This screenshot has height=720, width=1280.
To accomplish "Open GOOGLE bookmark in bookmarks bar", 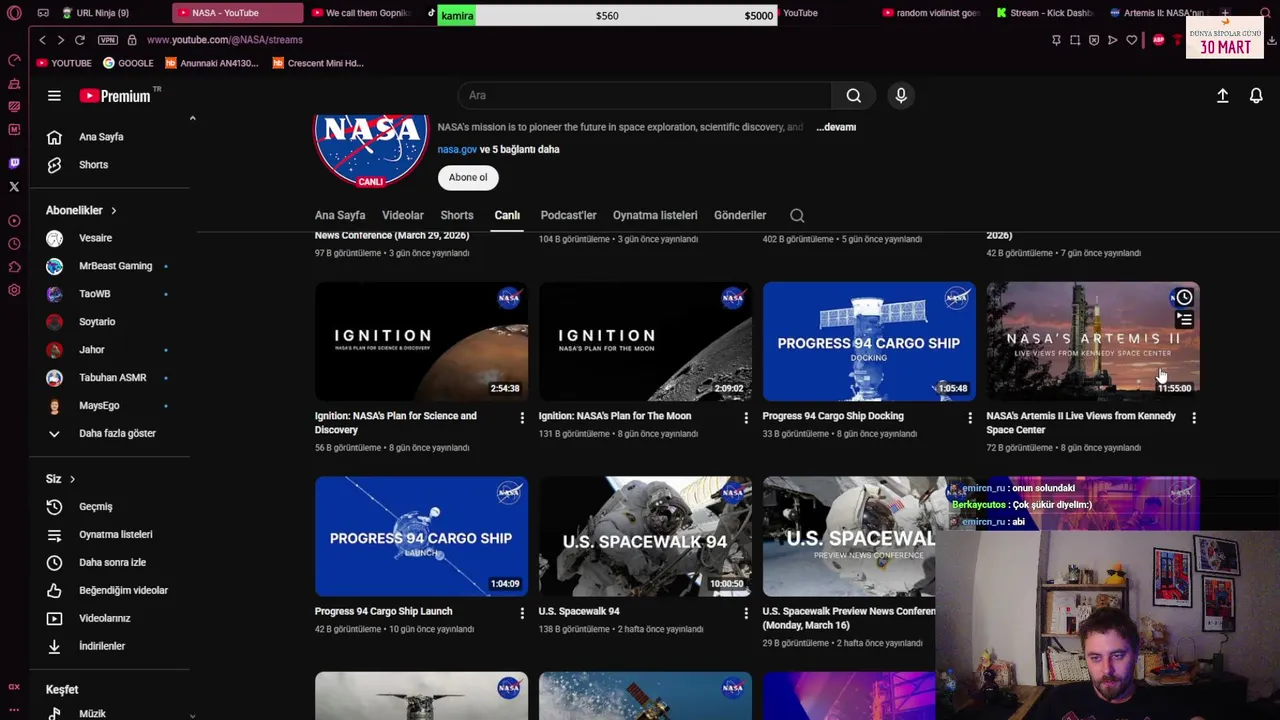I will coord(128,63).
